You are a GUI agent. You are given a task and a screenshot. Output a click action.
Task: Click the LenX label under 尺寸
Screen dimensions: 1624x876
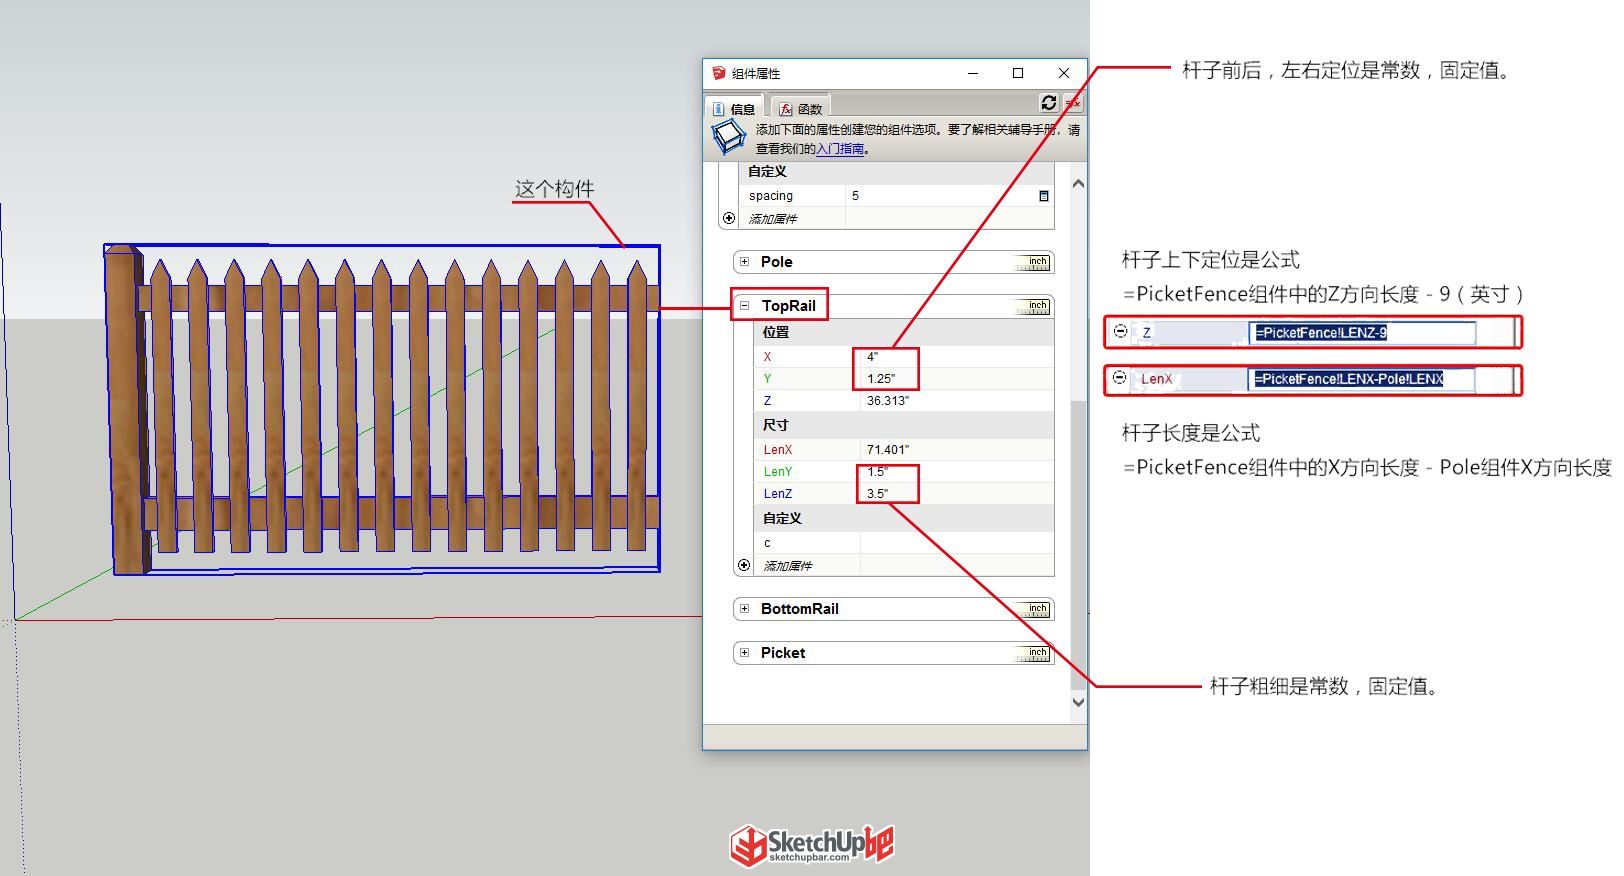point(778,450)
